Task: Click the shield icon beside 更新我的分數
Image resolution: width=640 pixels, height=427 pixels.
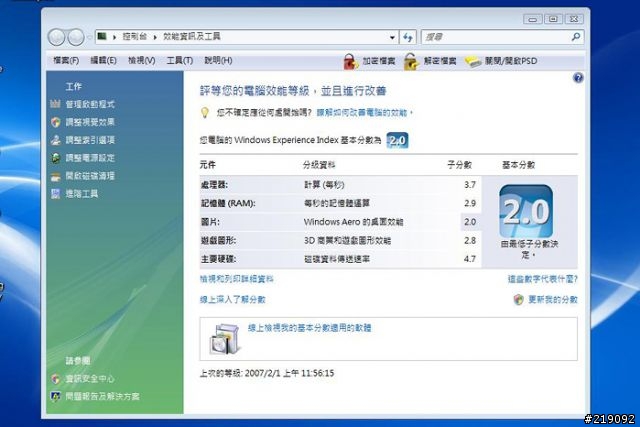Action: pyautogui.click(x=518, y=300)
